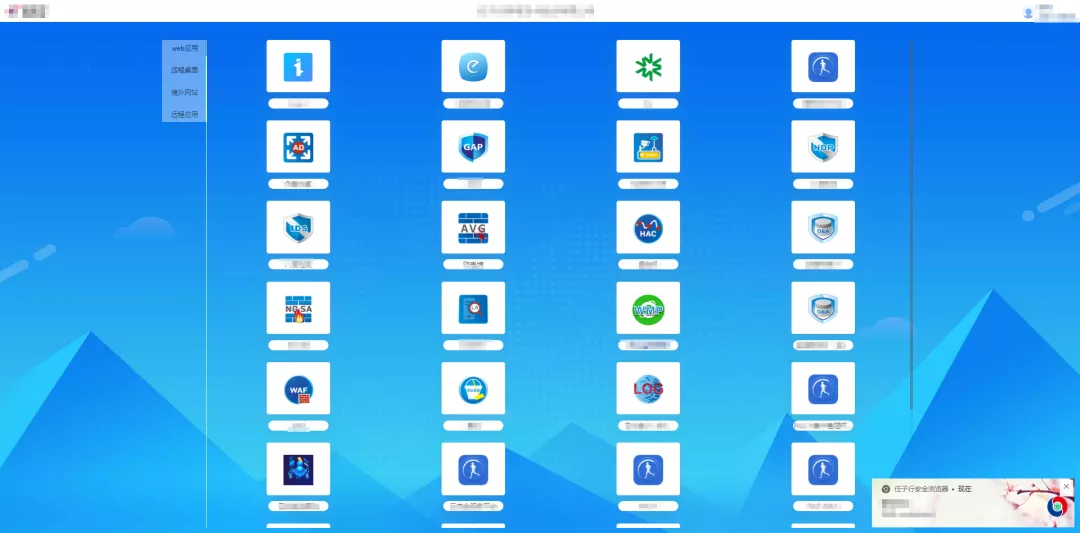Open the HAC application icon

pos(648,228)
